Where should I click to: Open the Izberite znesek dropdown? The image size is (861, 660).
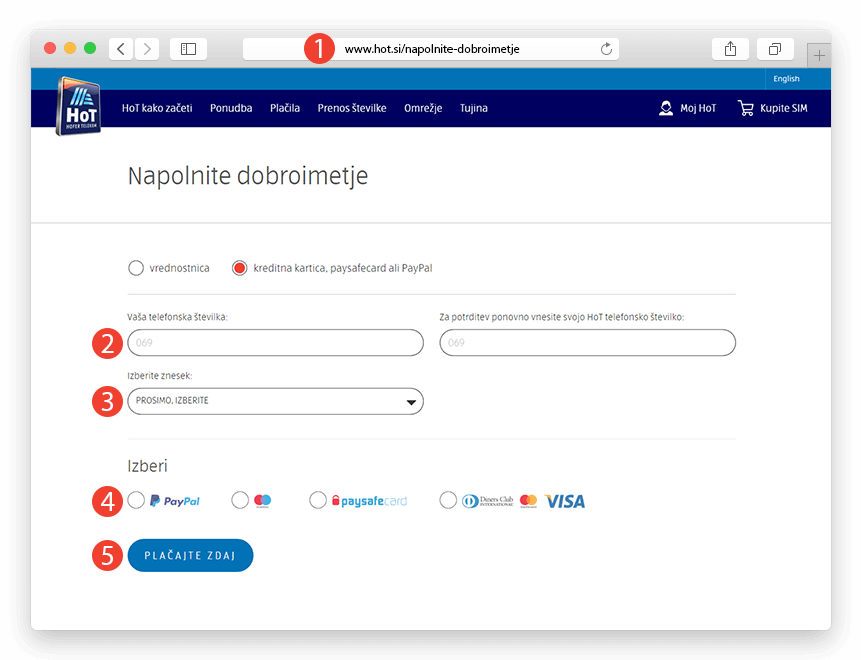pos(276,401)
